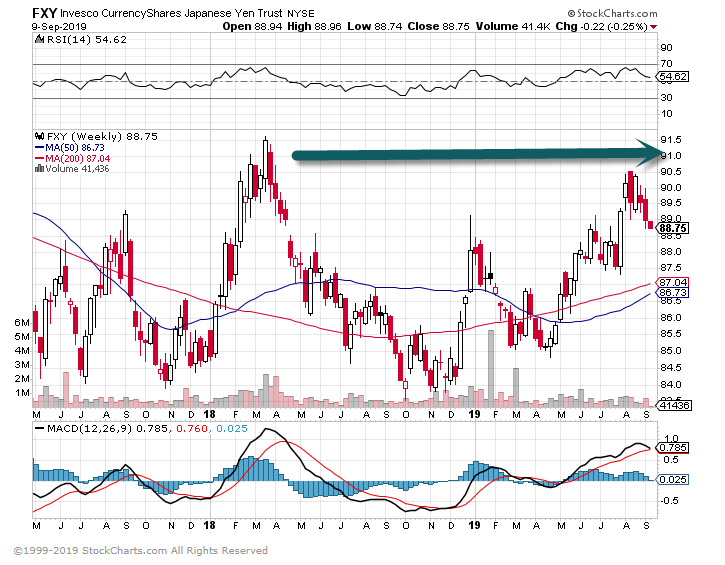This screenshot has height=565, width=725.
Task: Click the red down-triangle change indicator
Action: click(653, 27)
